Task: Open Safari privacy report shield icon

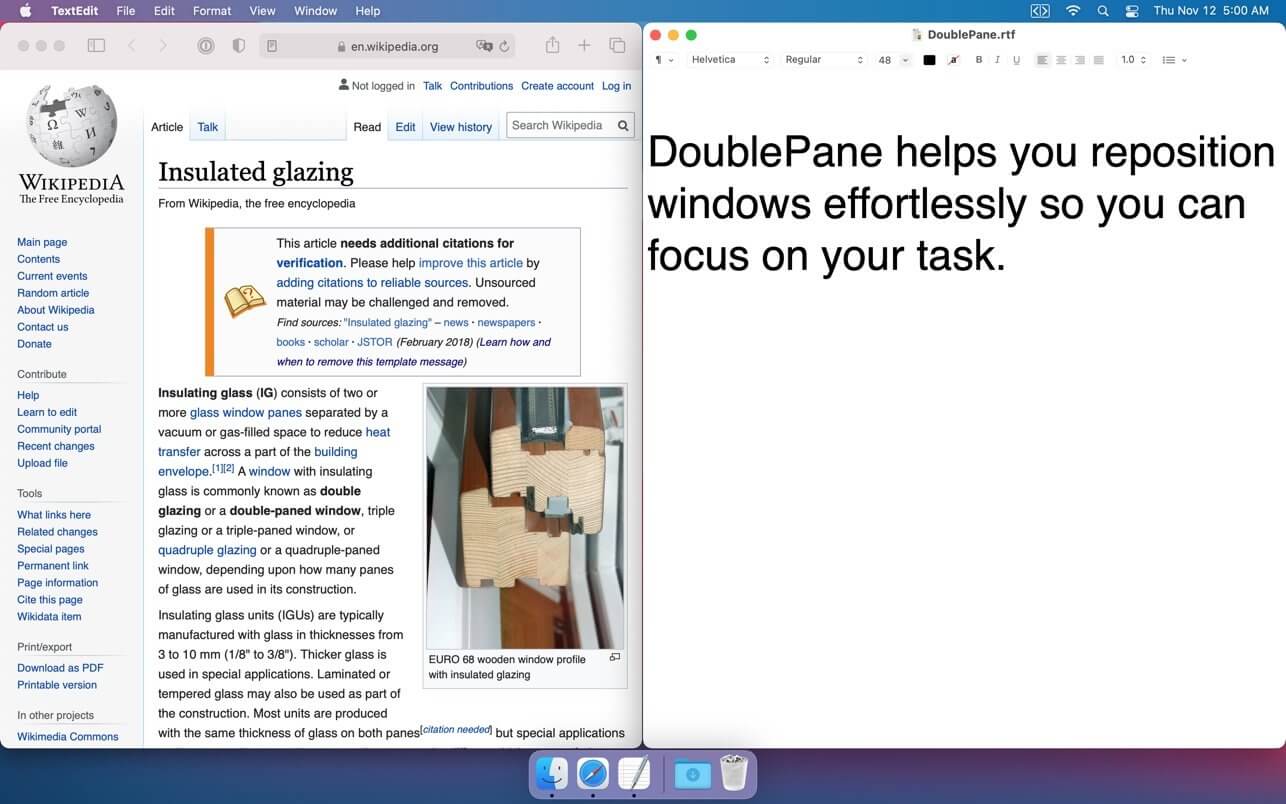Action: click(238, 46)
